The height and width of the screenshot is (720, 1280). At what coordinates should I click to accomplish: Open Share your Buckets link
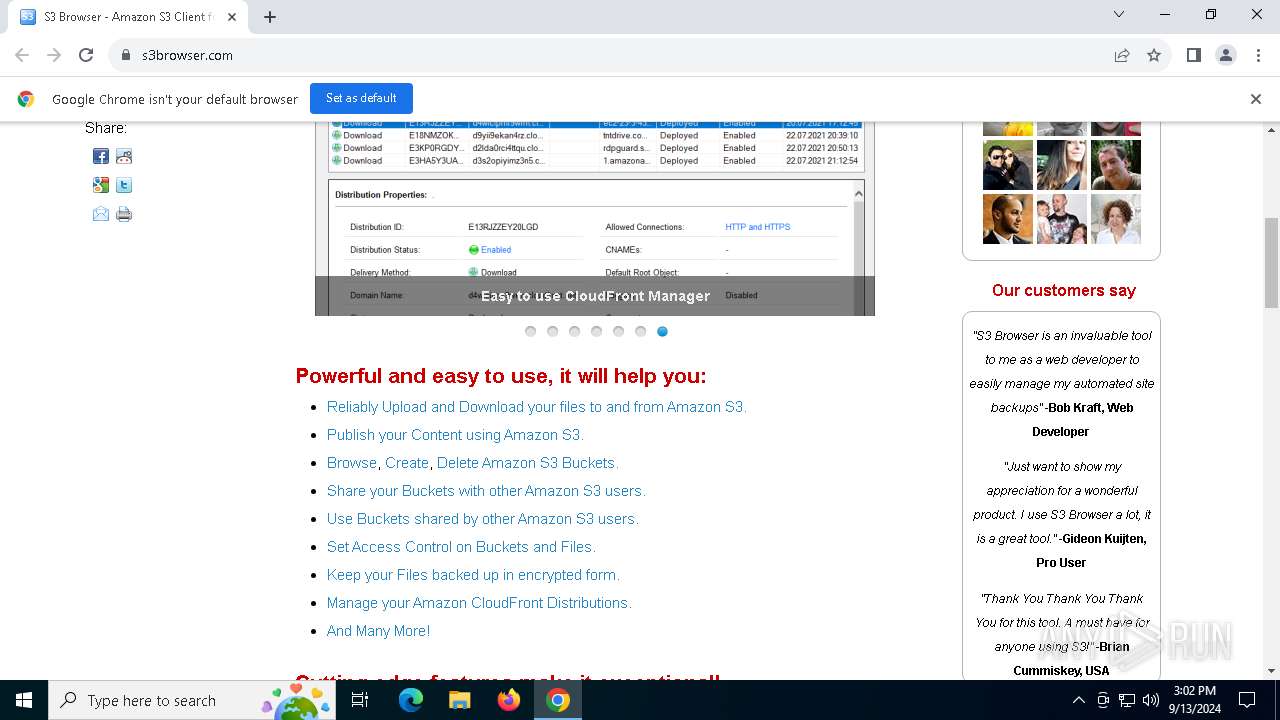(x=486, y=491)
